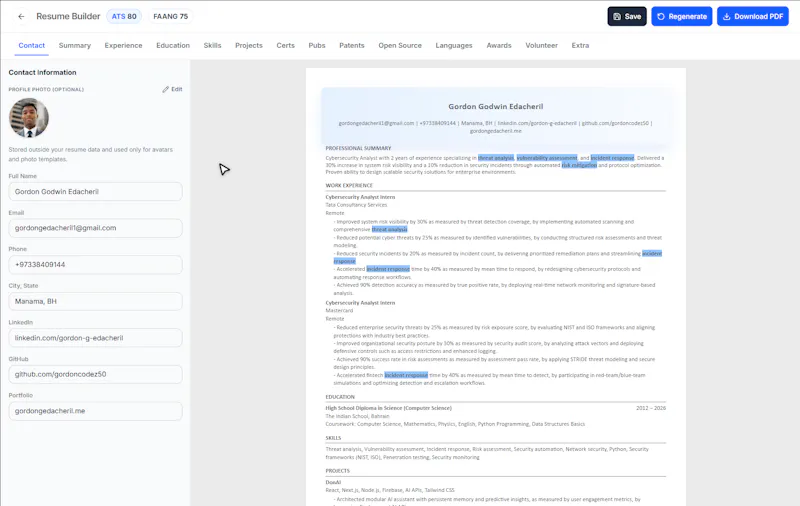Go to the Pubs tab

coord(317,45)
